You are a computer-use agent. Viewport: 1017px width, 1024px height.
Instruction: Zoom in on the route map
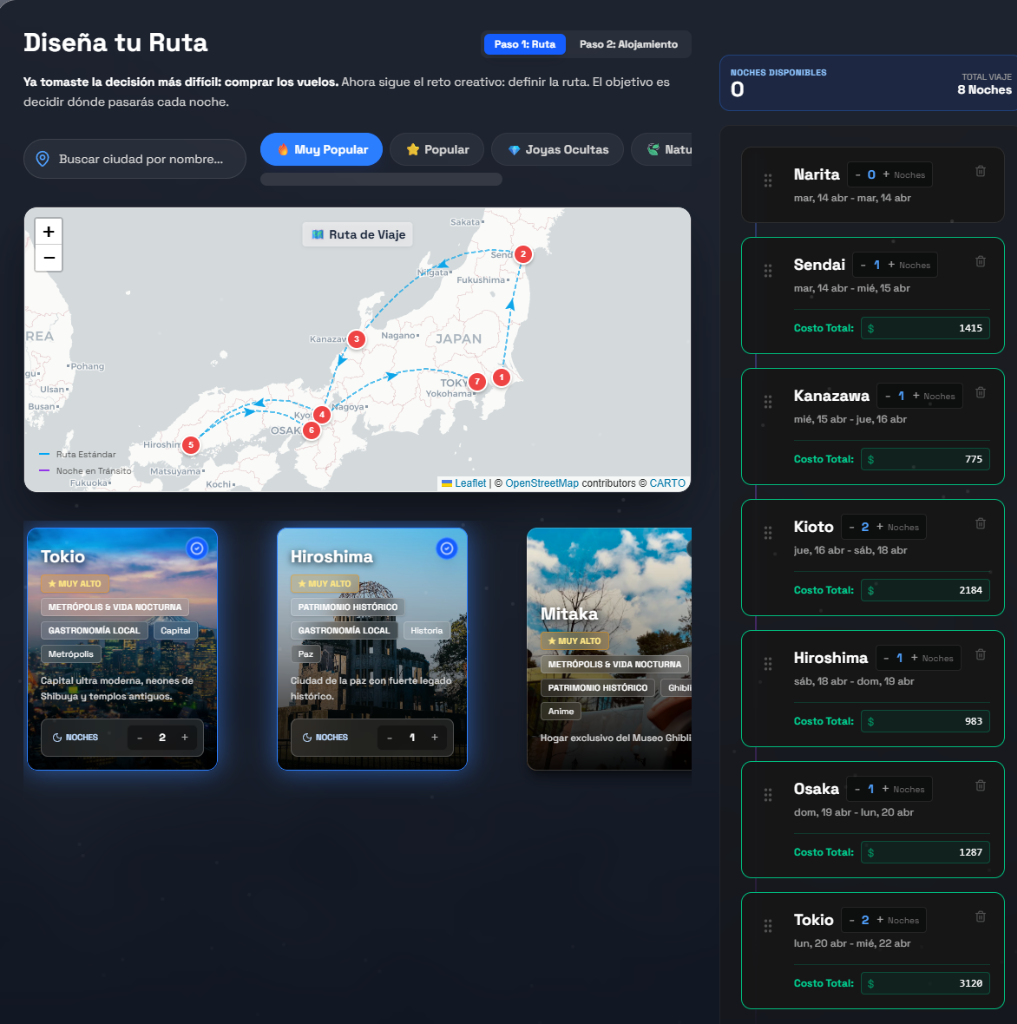pyautogui.click(x=48, y=231)
